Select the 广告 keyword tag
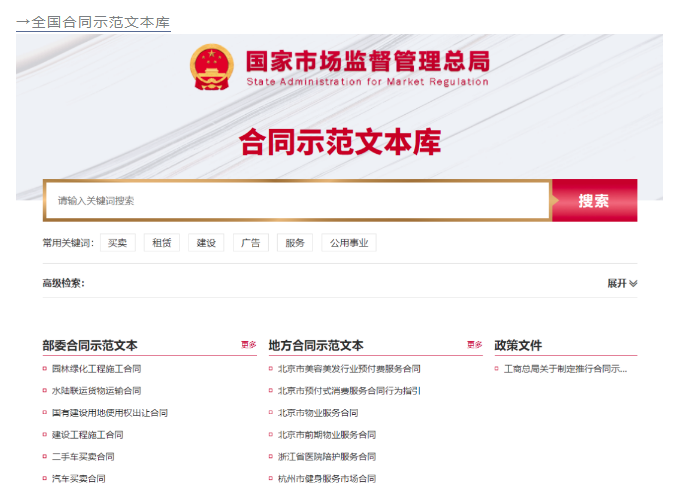679x503 pixels. tap(250, 243)
